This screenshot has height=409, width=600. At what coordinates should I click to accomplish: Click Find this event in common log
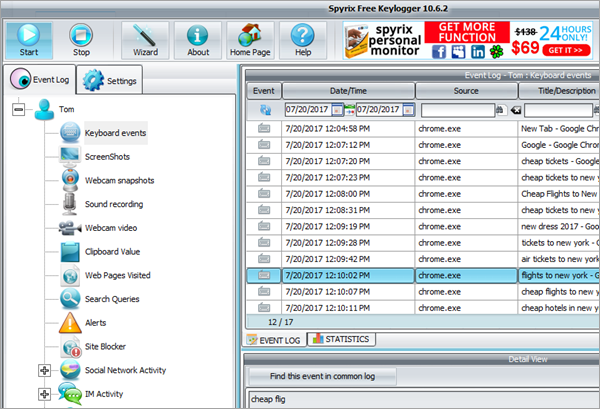pyautogui.click(x=322, y=376)
